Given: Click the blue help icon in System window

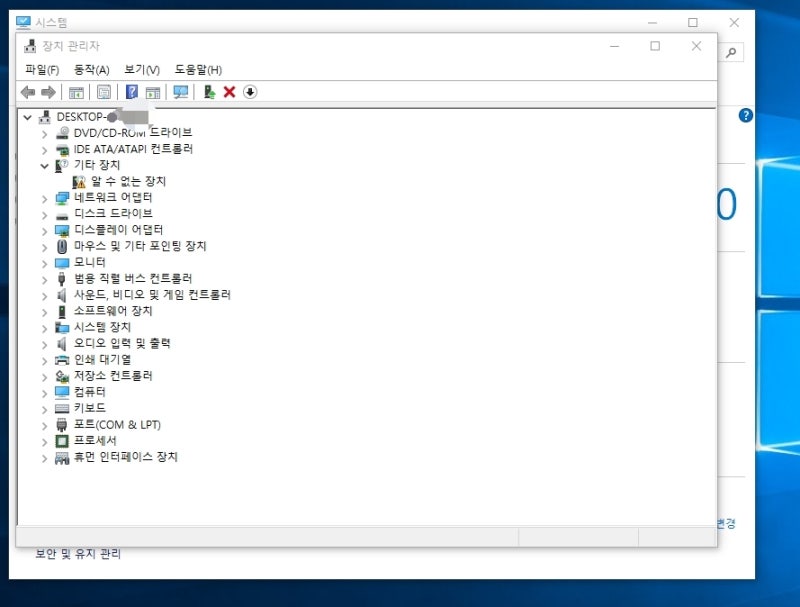Looking at the screenshot, I should coord(745,115).
